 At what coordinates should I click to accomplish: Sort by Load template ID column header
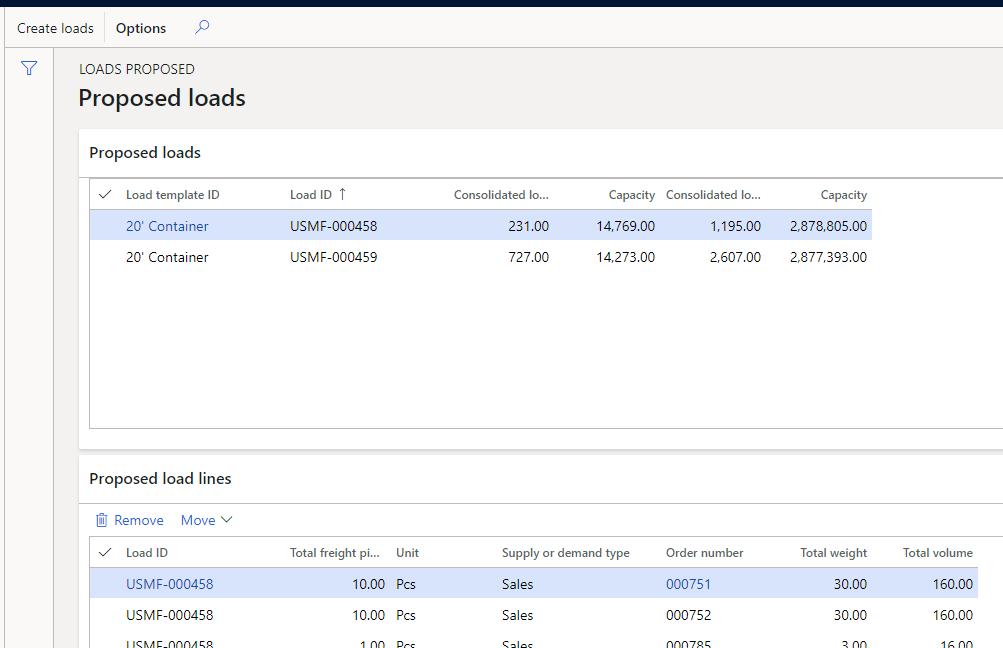pos(173,194)
